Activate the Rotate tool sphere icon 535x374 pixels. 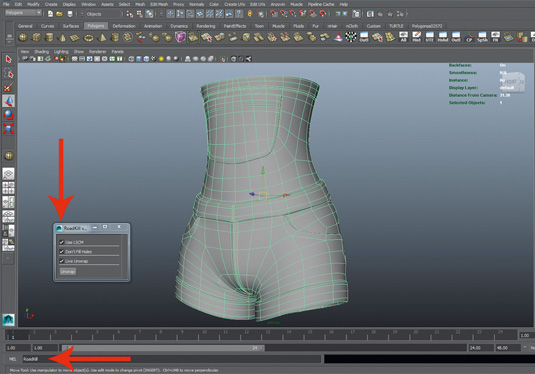click(x=9, y=115)
